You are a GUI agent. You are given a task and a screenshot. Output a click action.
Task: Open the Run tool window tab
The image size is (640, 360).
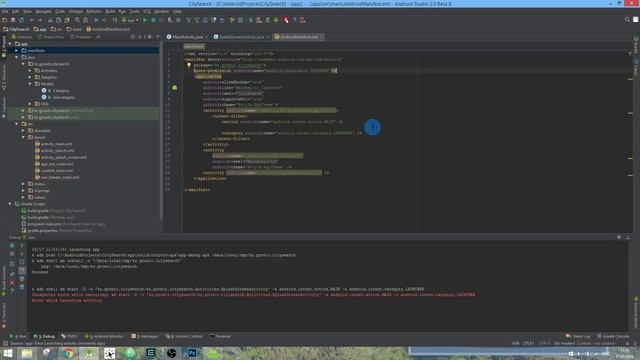18,336
